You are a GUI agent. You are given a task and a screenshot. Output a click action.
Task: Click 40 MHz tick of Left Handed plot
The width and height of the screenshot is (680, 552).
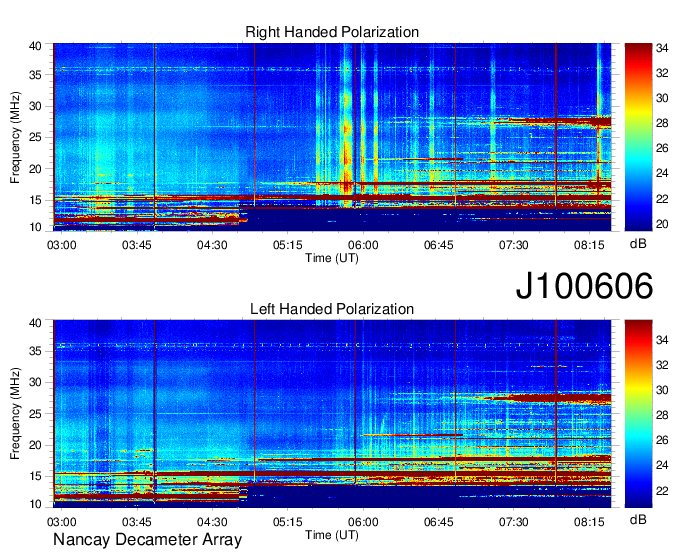pos(35,323)
